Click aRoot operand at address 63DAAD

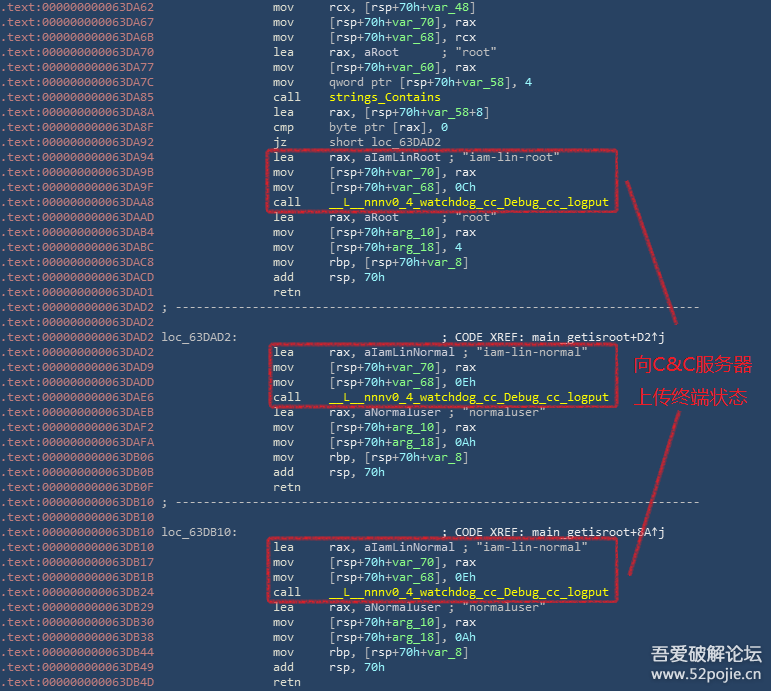click(381, 217)
